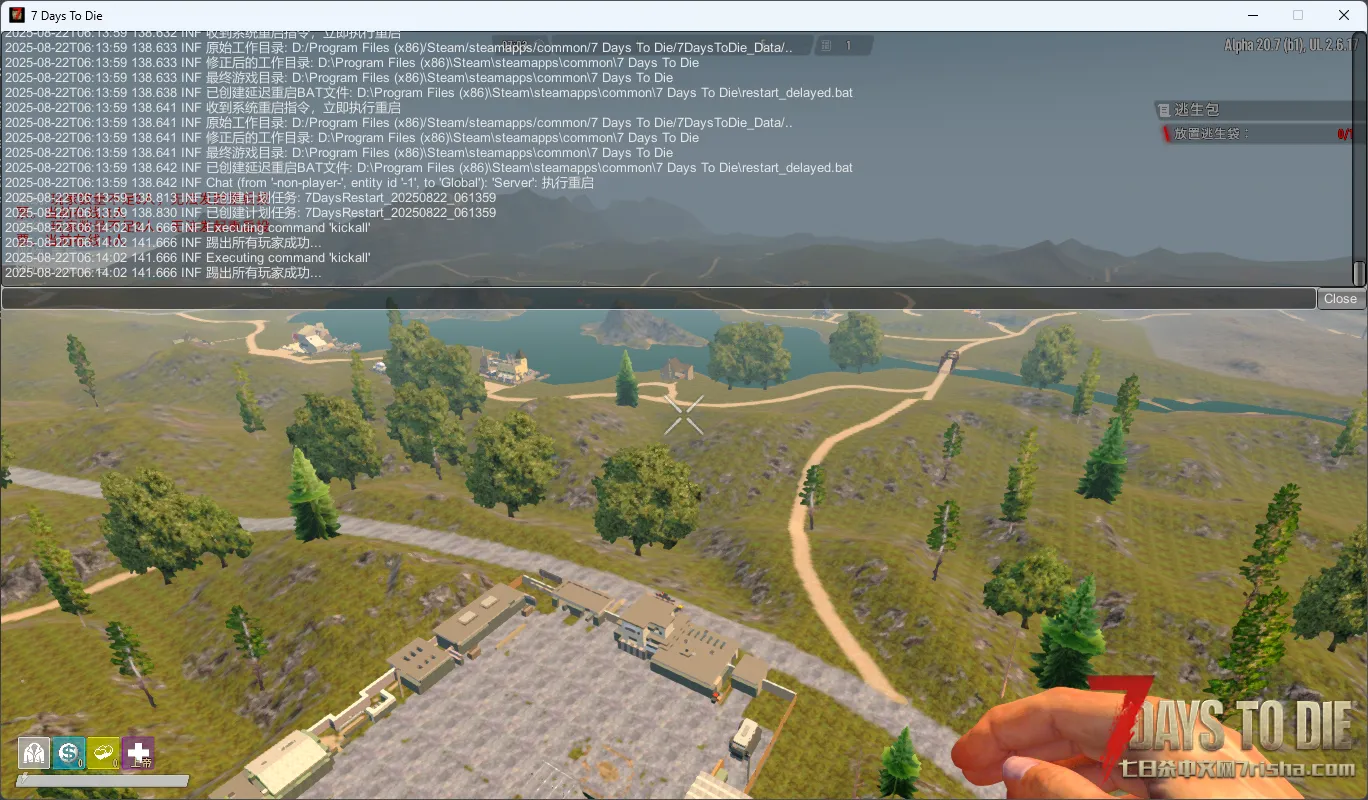Click the purple god mode cross icon

(x=138, y=753)
